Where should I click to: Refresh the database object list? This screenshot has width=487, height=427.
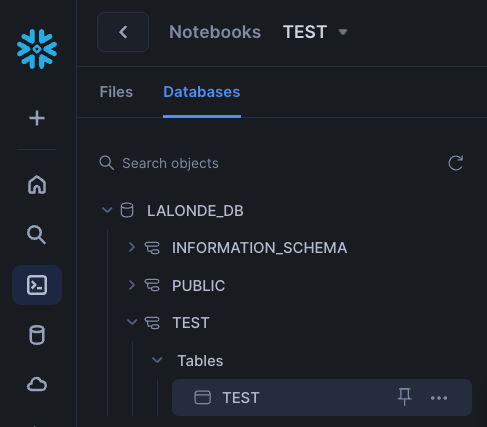pyautogui.click(x=456, y=163)
